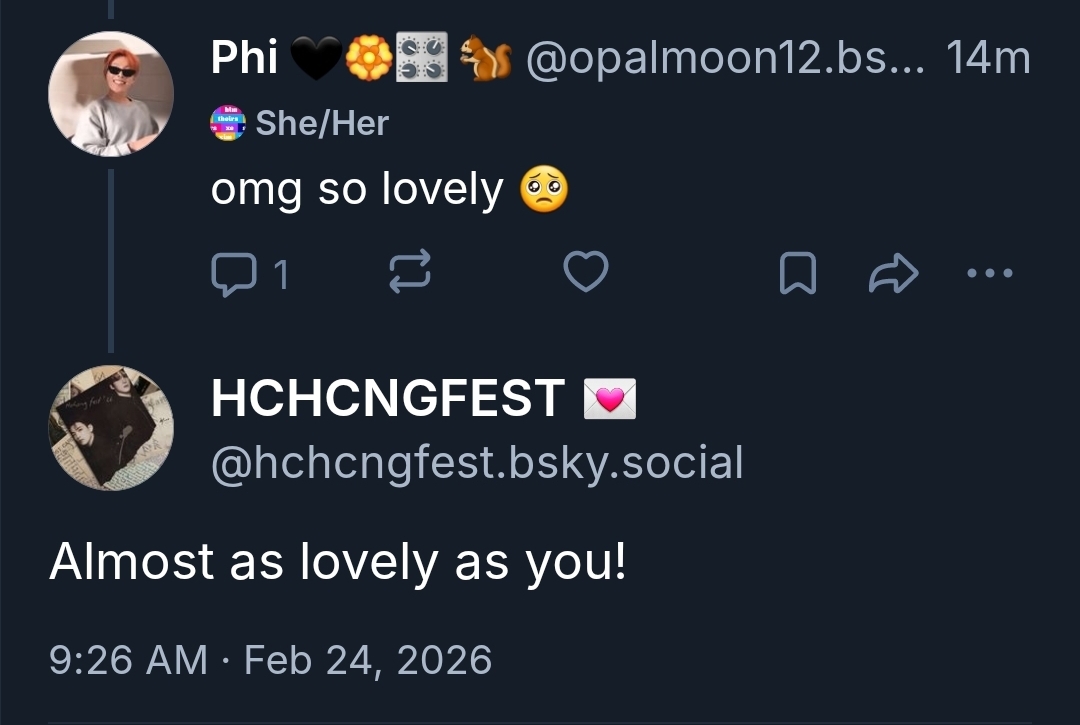The width and height of the screenshot is (1080, 725).
Task: Click the colorful badge icon beside She/Her
Action: coord(228,124)
